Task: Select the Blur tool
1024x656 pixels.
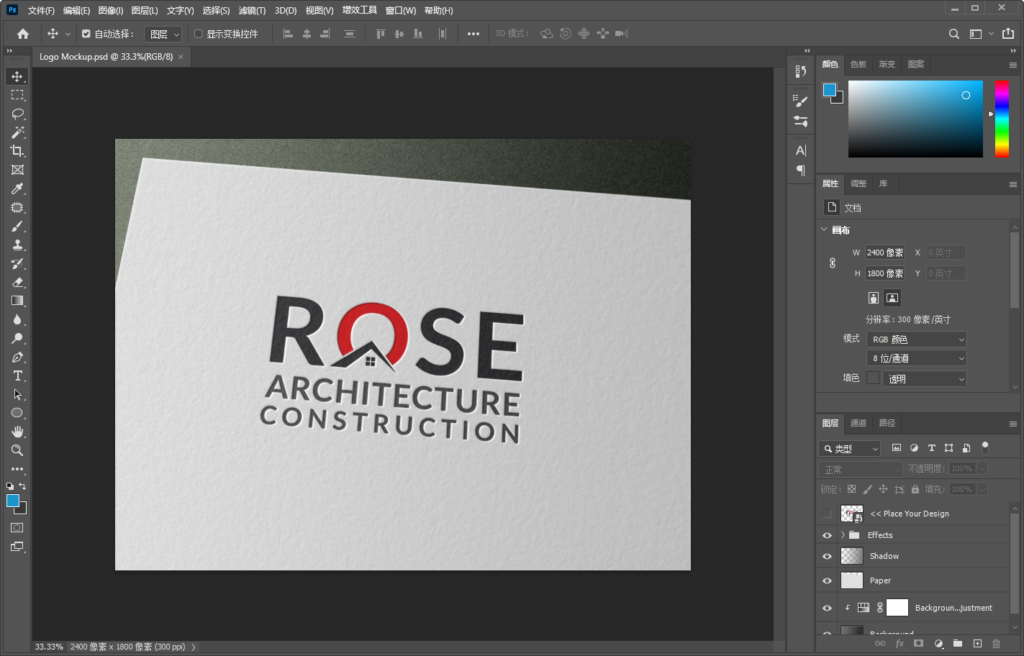Action: tap(17, 320)
